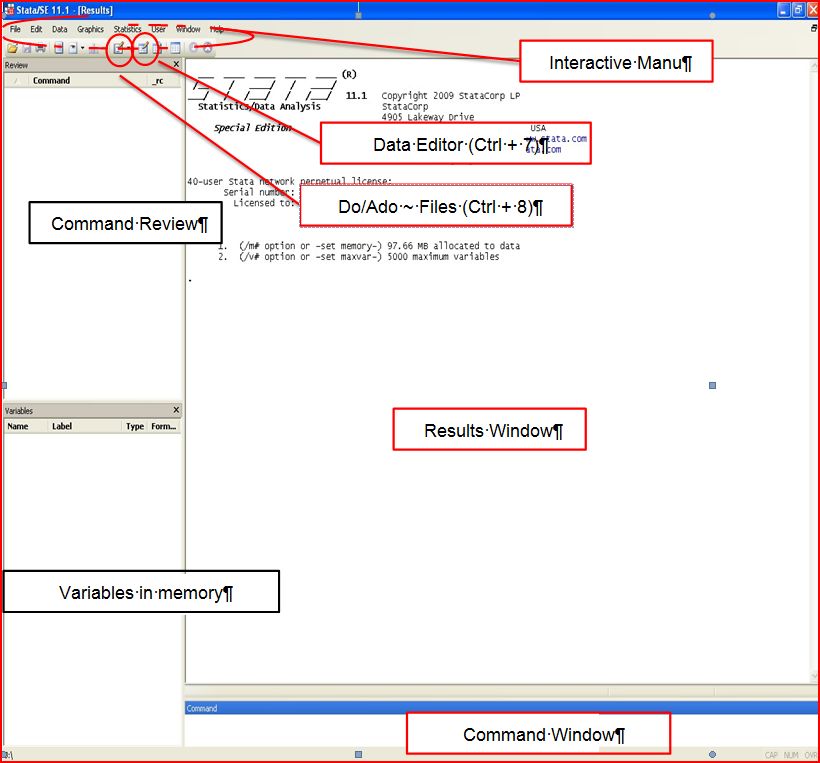820x763 pixels.
Task: Click the sort-order column header before Command
Action: (x=16, y=81)
